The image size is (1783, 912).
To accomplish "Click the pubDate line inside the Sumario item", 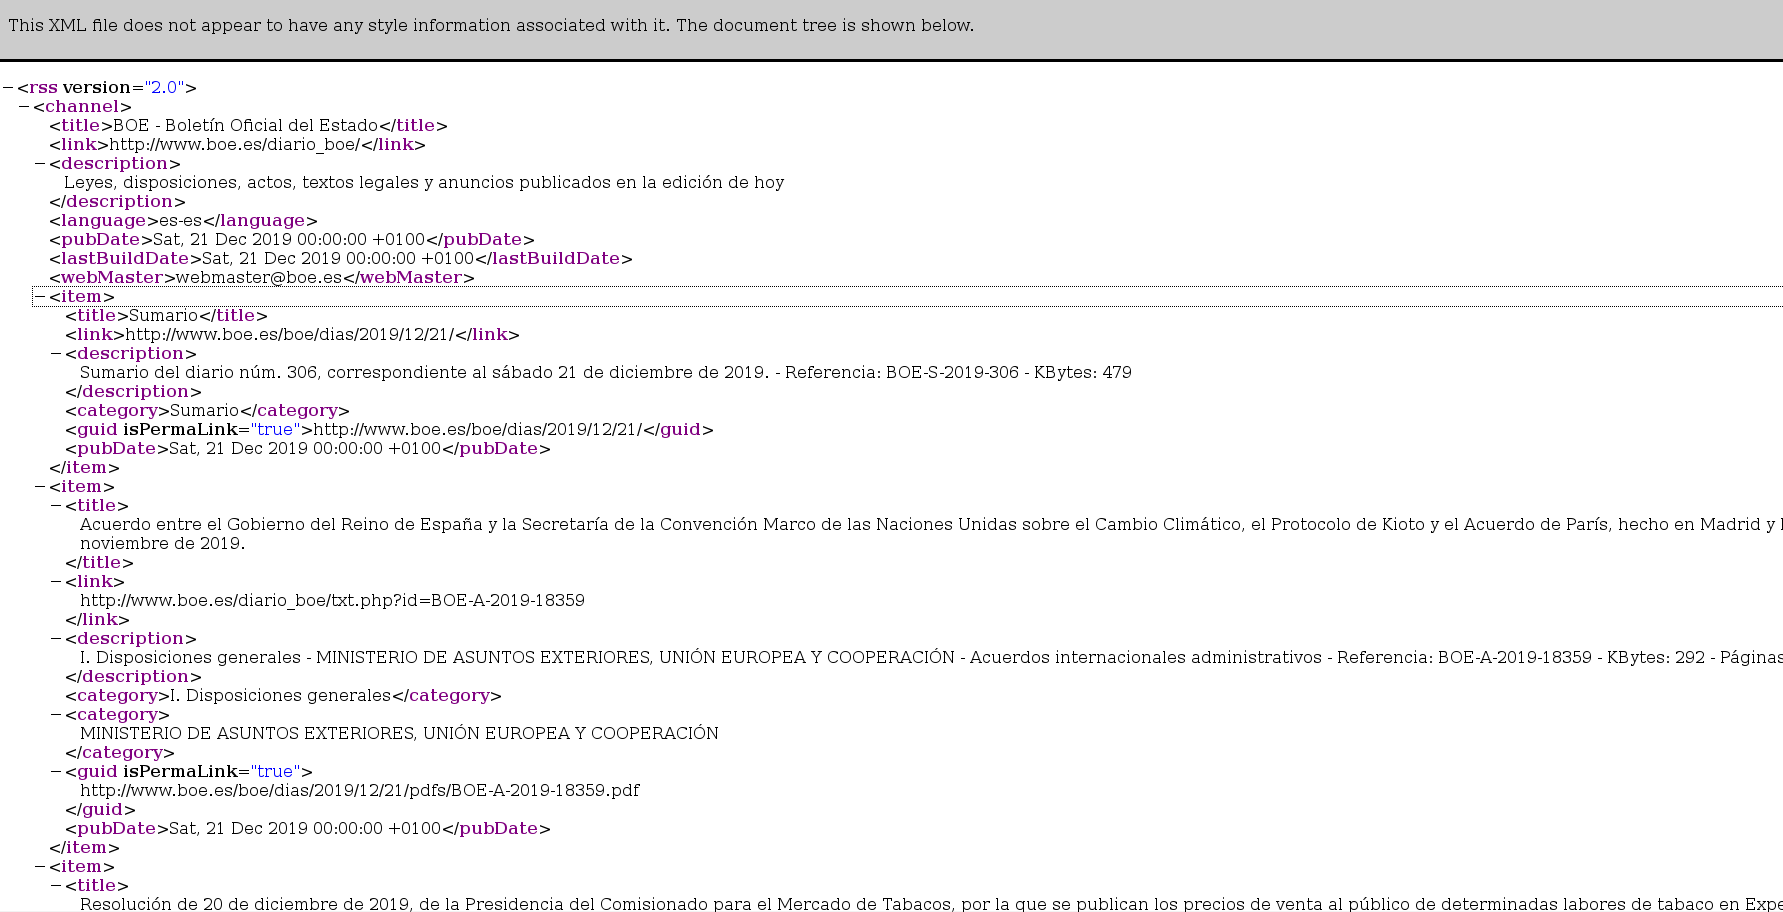I will (x=308, y=449).
